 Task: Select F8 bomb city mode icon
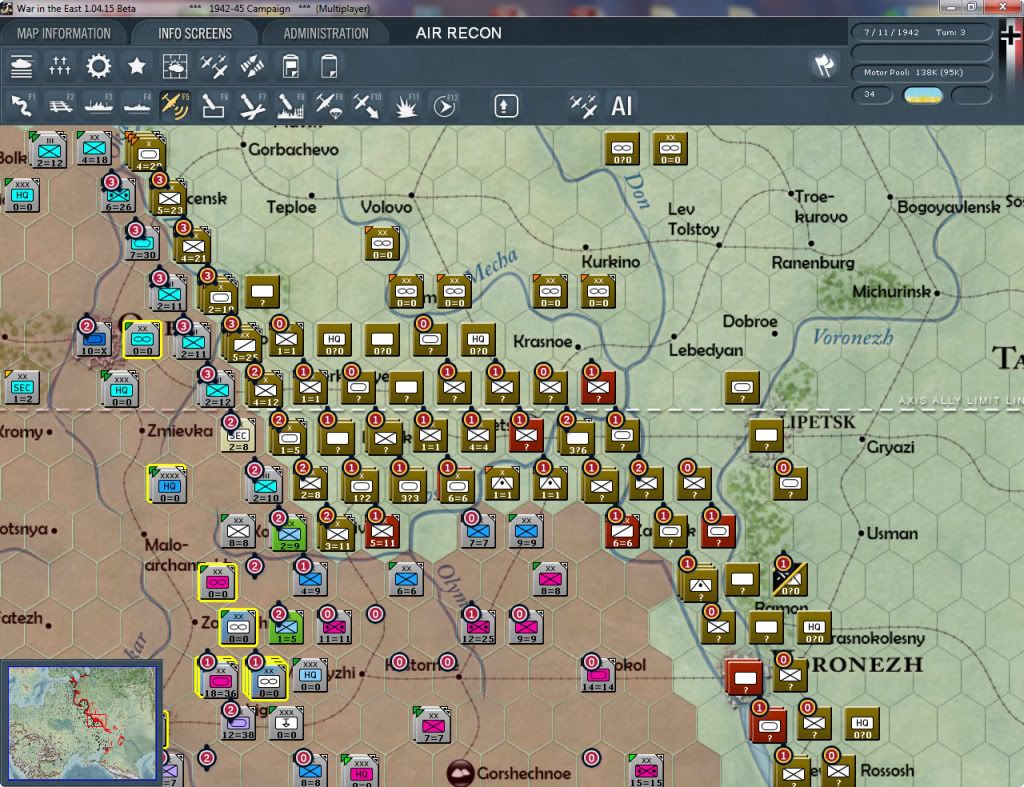(x=291, y=106)
